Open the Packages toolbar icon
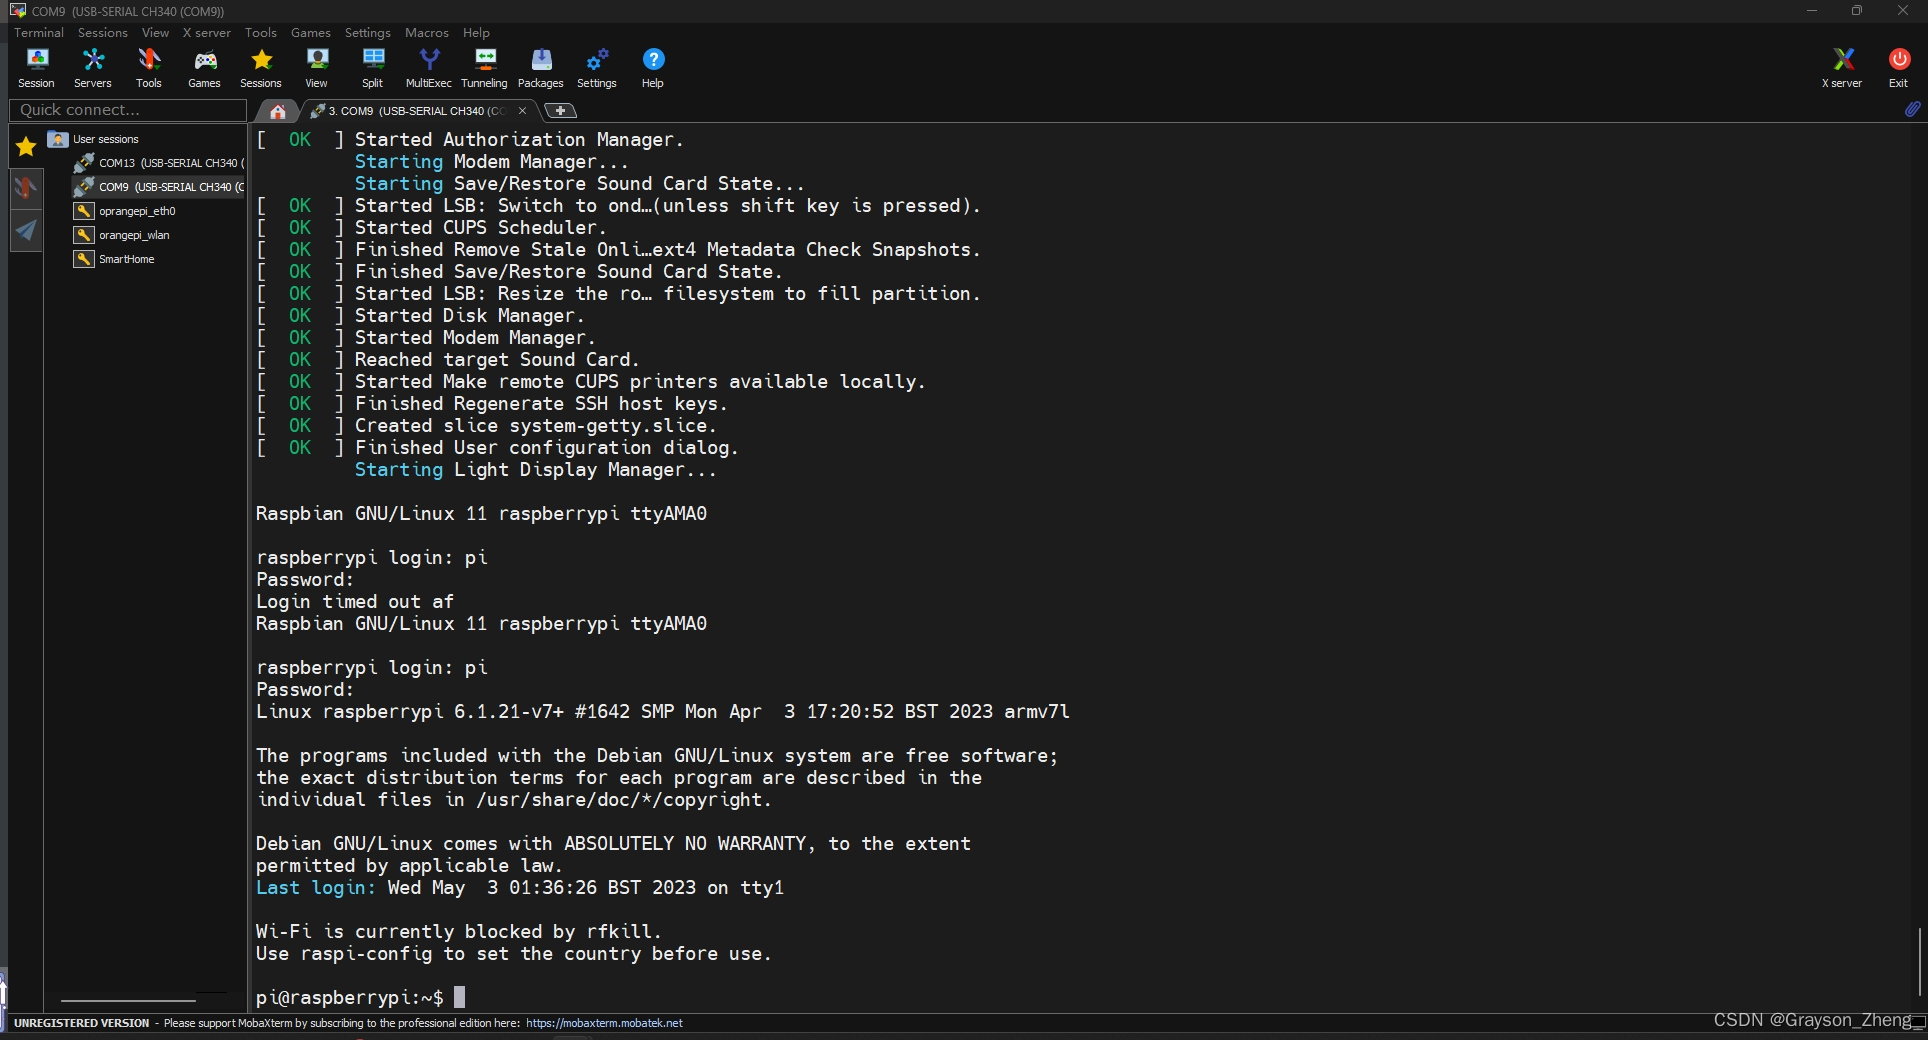The width and height of the screenshot is (1928, 1040). pyautogui.click(x=541, y=68)
